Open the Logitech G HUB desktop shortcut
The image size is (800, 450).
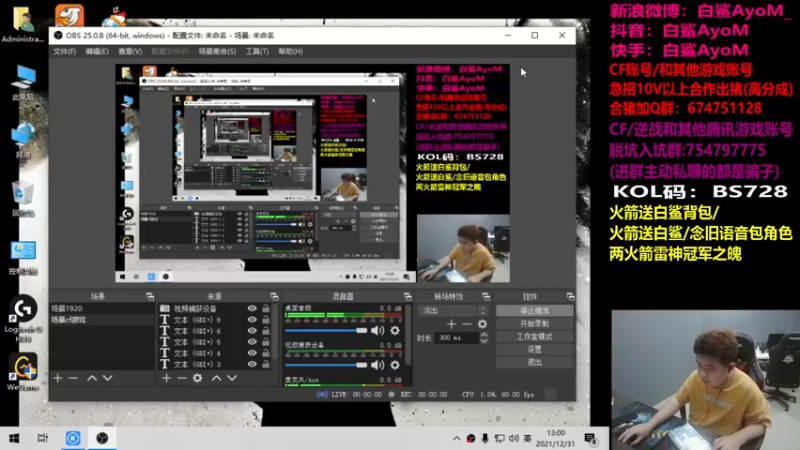click(23, 318)
